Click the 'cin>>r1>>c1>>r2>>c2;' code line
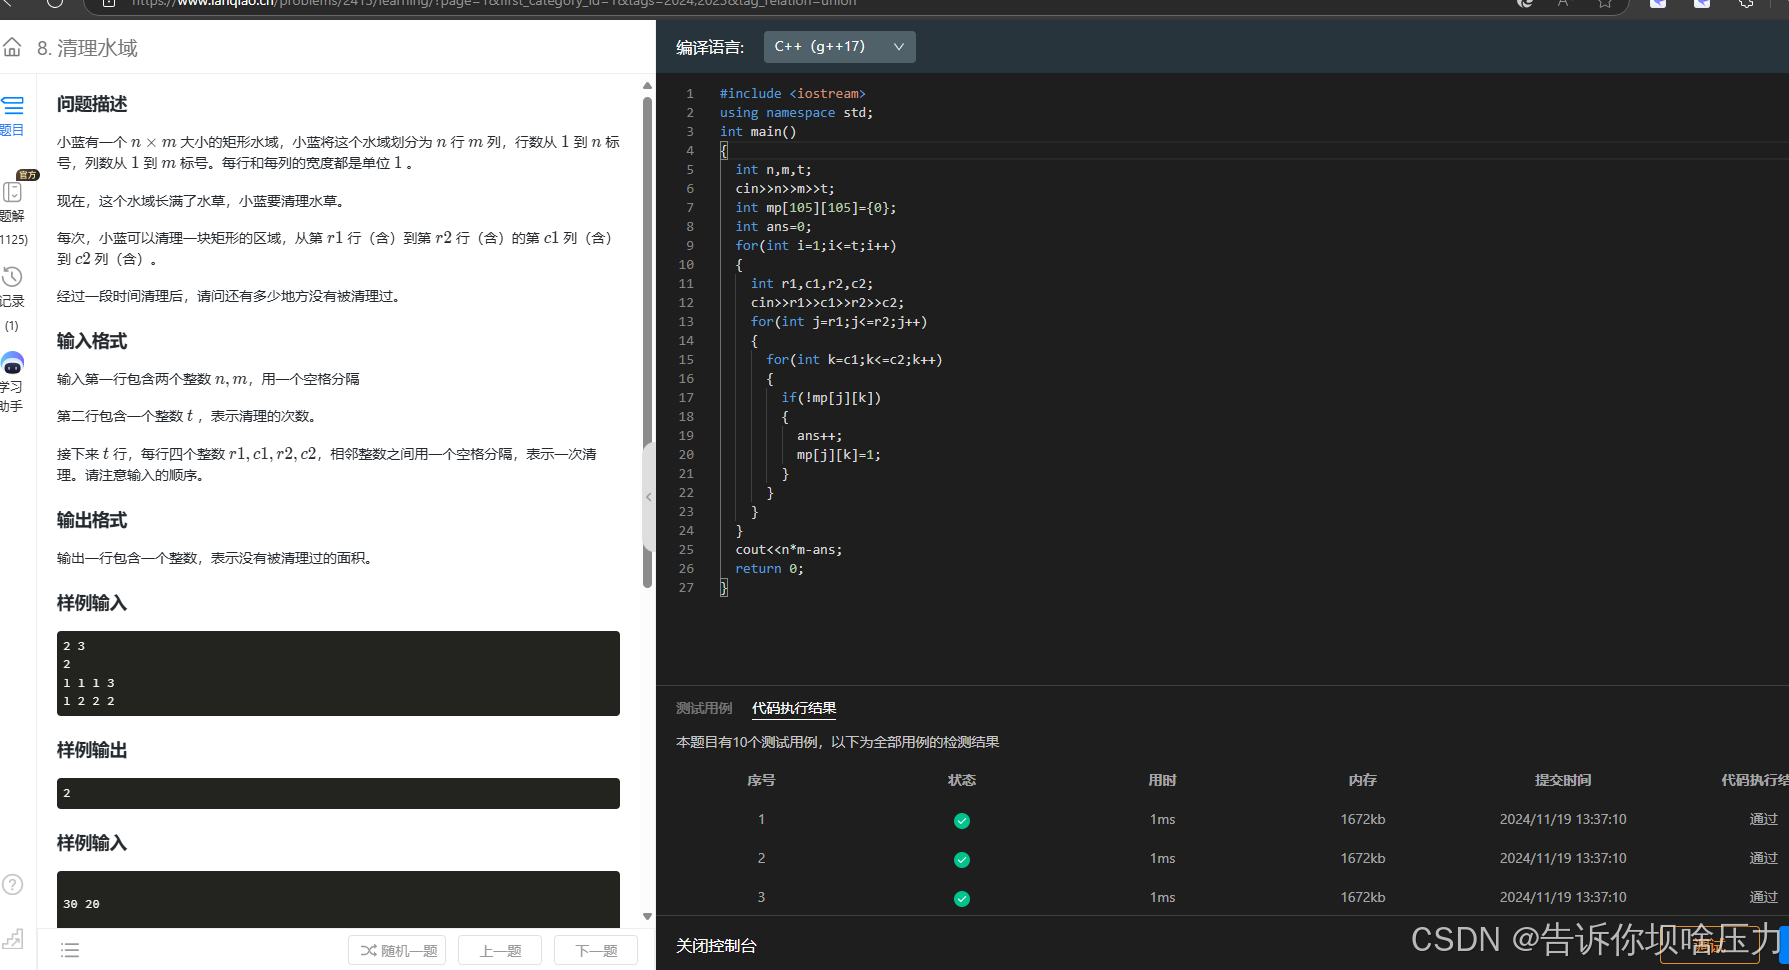Image resolution: width=1789 pixels, height=970 pixels. 827,302
